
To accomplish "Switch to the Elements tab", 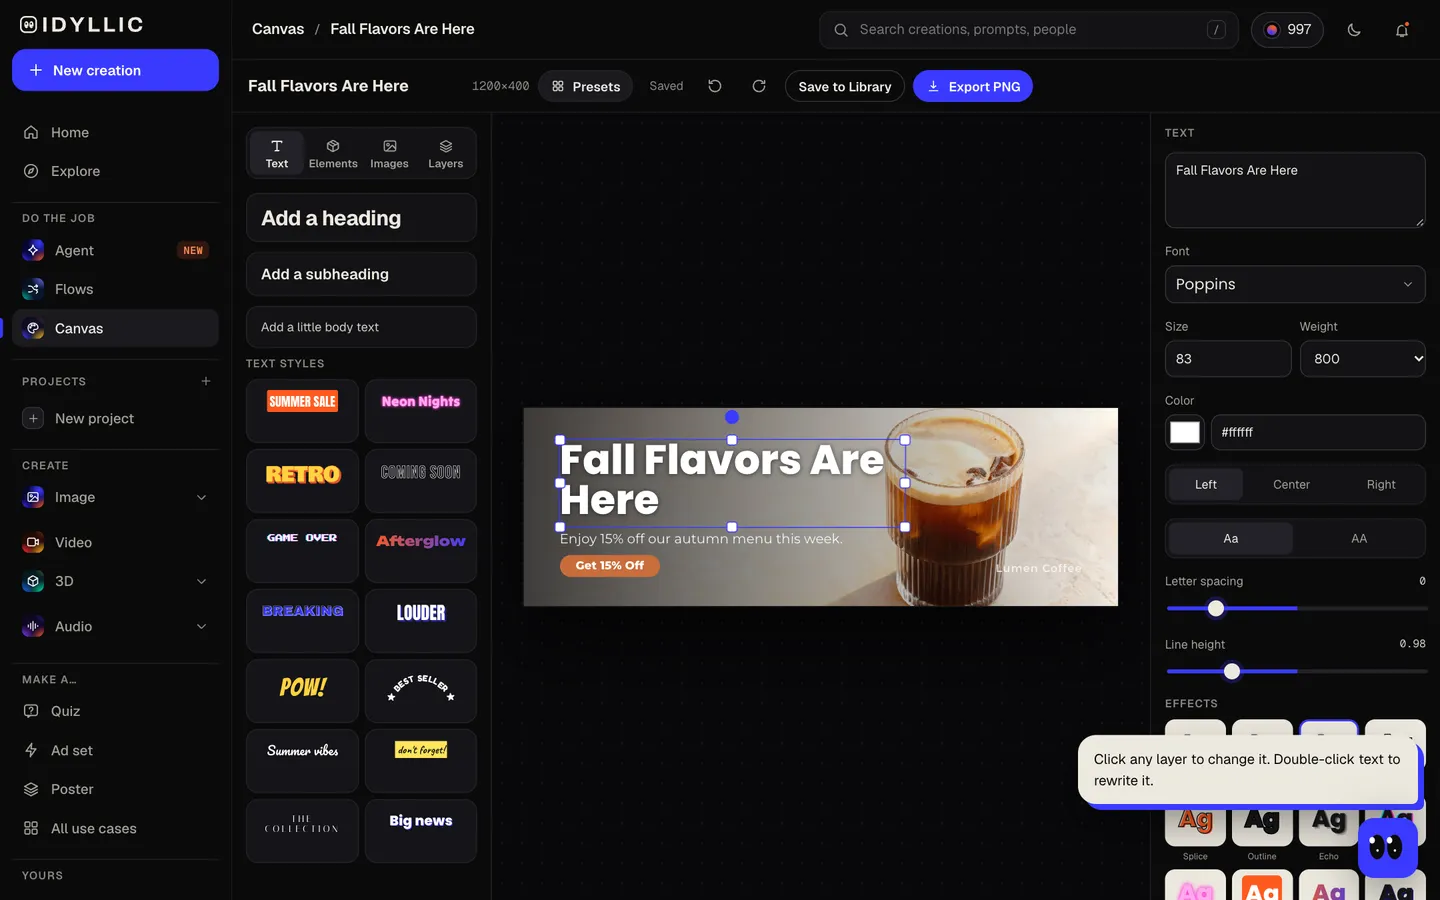I will (333, 153).
